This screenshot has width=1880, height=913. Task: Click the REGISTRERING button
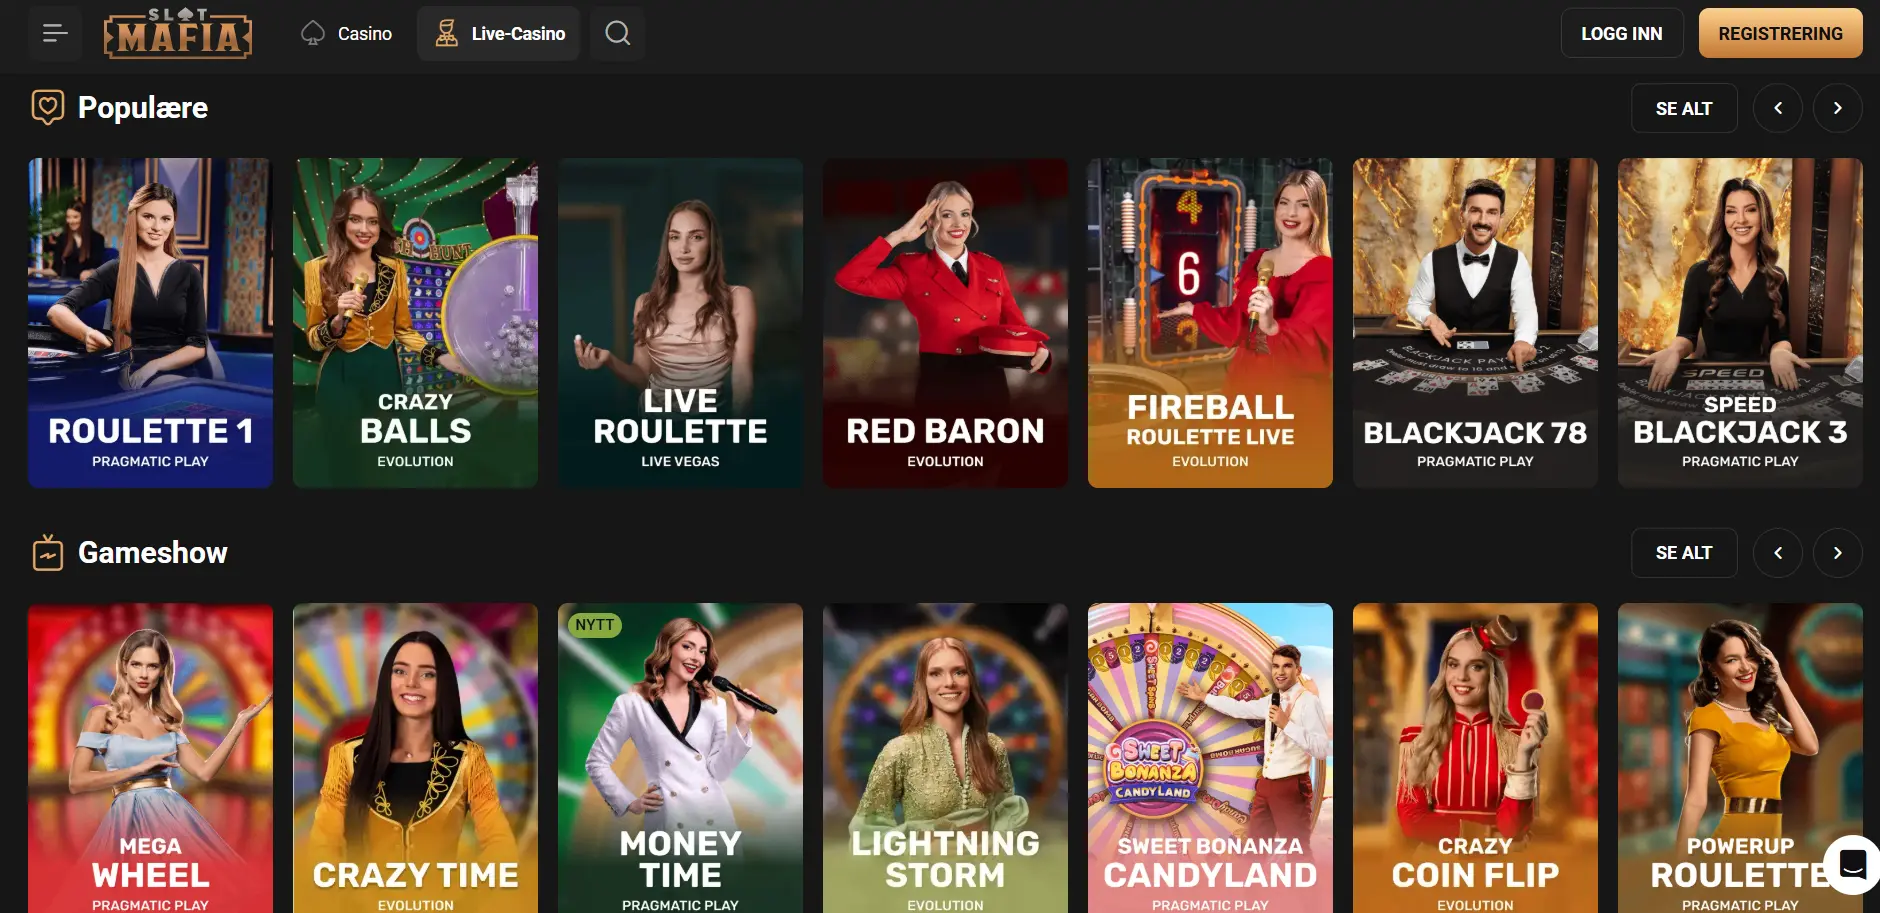coord(1780,34)
